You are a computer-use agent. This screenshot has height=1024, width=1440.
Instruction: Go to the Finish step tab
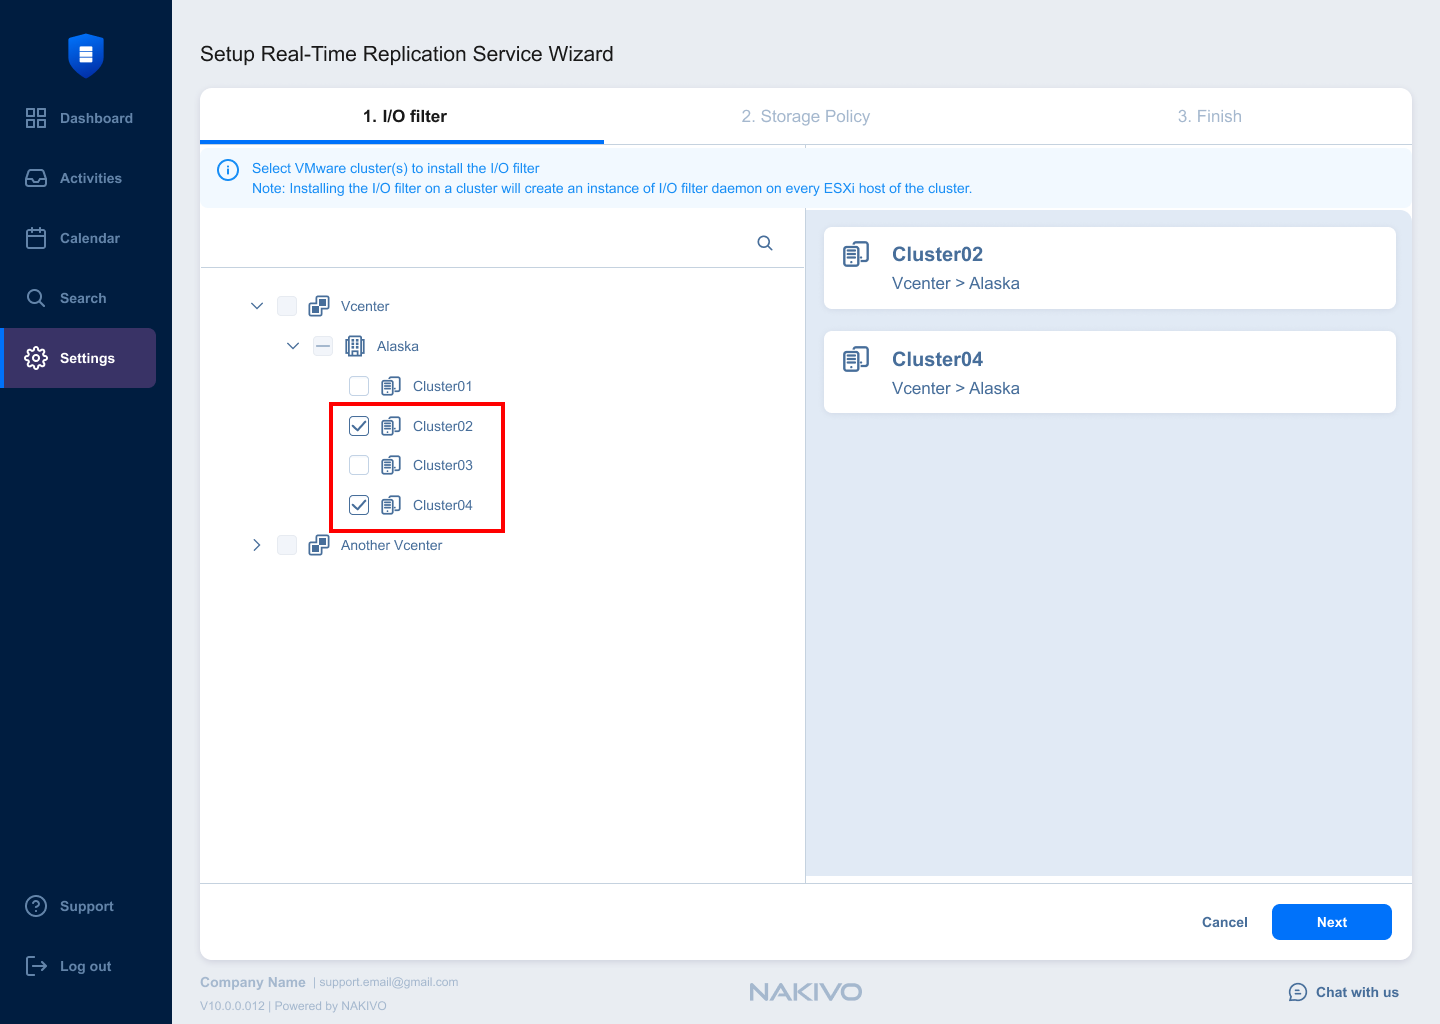coord(1209,116)
